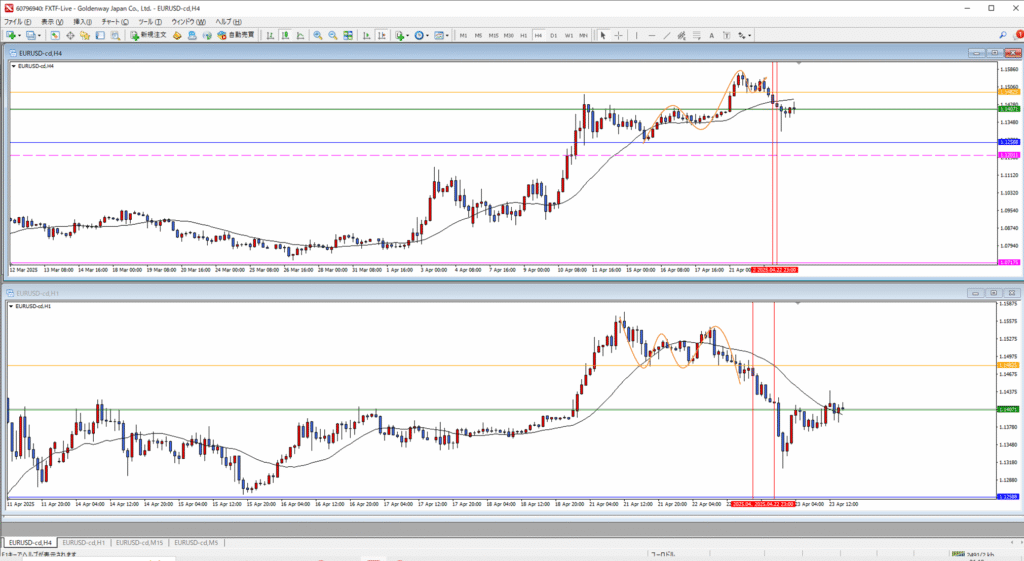Open the チャート menu
1024x561 pixels.
(x=115, y=22)
